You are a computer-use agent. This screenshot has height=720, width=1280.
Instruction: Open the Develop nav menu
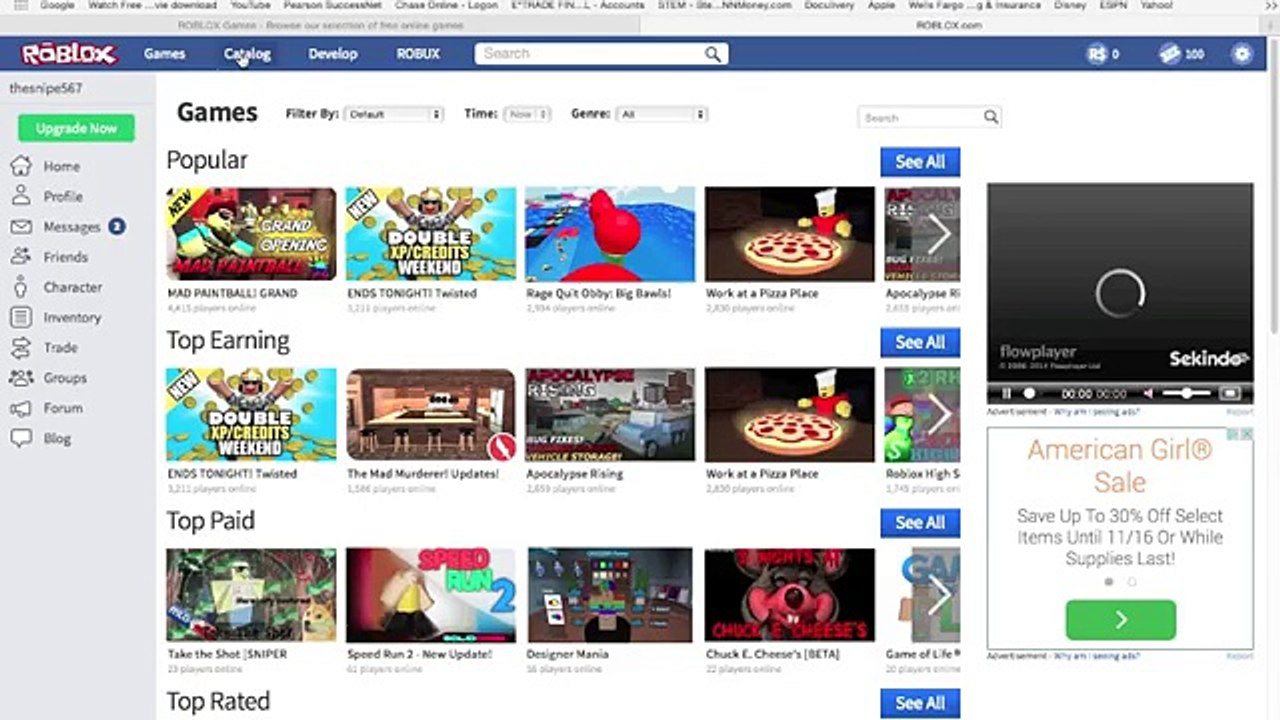[x=332, y=54]
